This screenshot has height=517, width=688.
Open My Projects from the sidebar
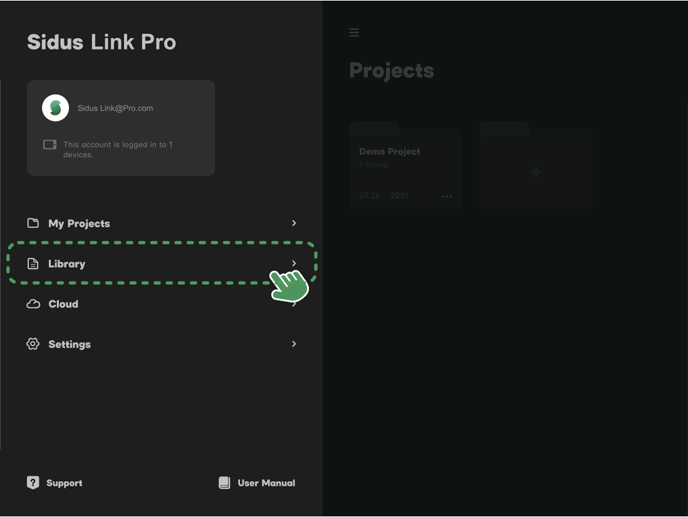pyautogui.click(x=161, y=223)
